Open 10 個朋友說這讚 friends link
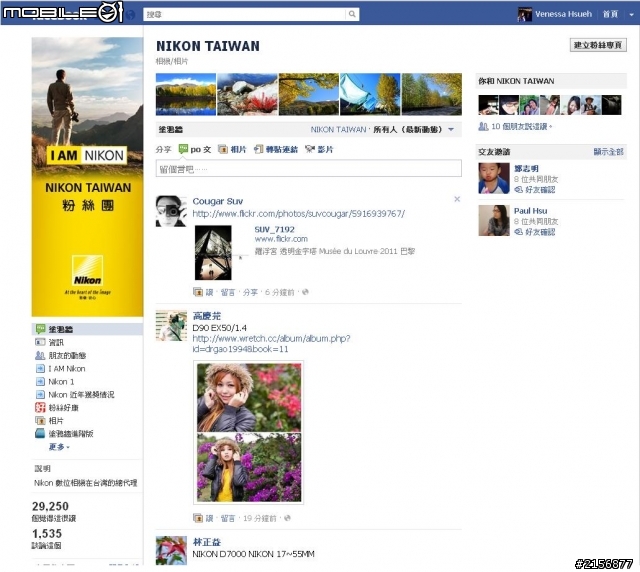 pyautogui.click(x=521, y=127)
